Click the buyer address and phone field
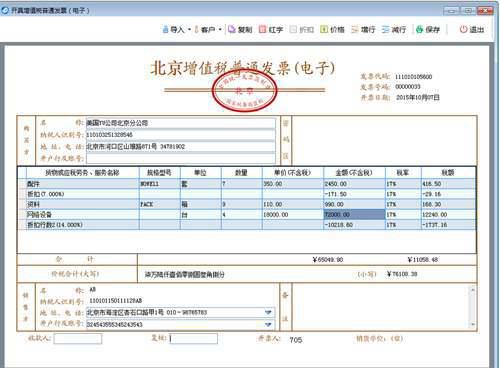The image size is (500, 368). click(181, 147)
